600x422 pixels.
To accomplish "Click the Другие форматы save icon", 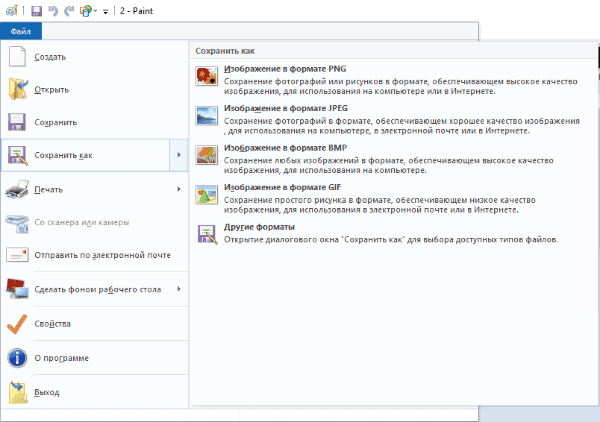I will pos(207,234).
